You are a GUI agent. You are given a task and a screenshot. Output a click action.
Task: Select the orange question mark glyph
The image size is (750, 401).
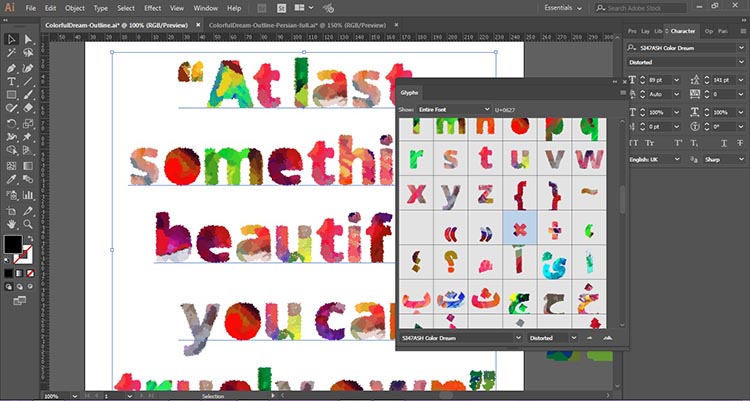coord(451,262)
